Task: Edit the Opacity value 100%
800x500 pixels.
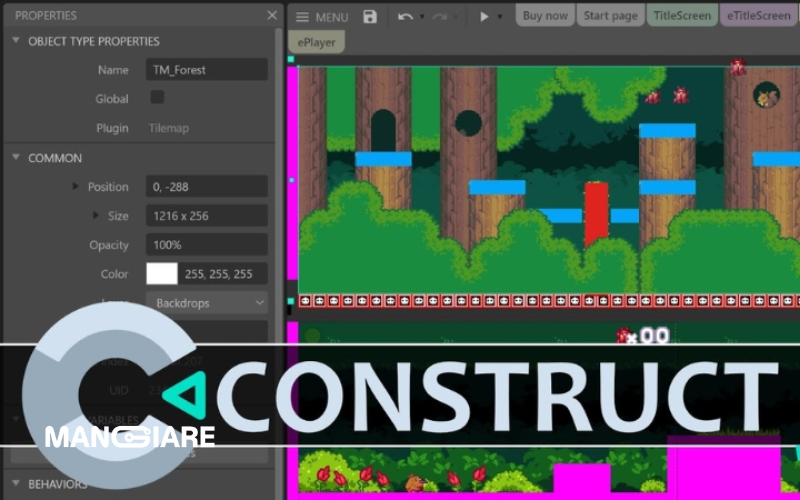Action: pos(207,244)
